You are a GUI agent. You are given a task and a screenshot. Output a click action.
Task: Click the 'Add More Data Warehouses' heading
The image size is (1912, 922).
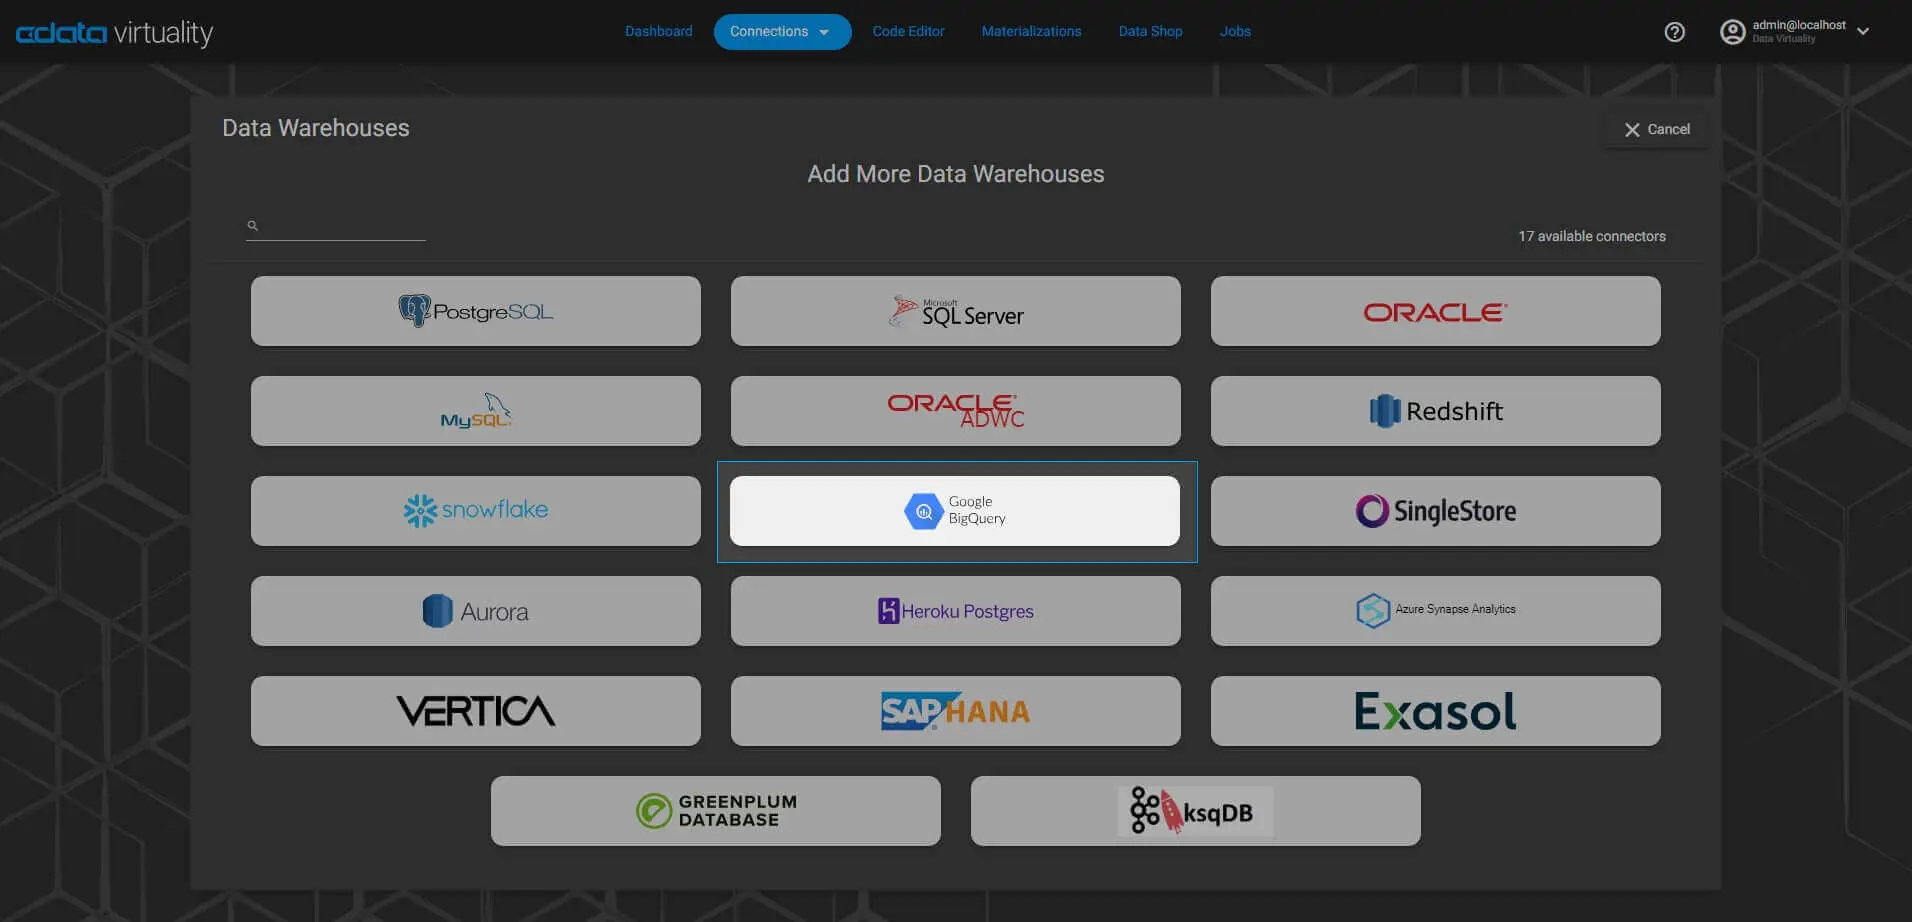coord(956,174)
